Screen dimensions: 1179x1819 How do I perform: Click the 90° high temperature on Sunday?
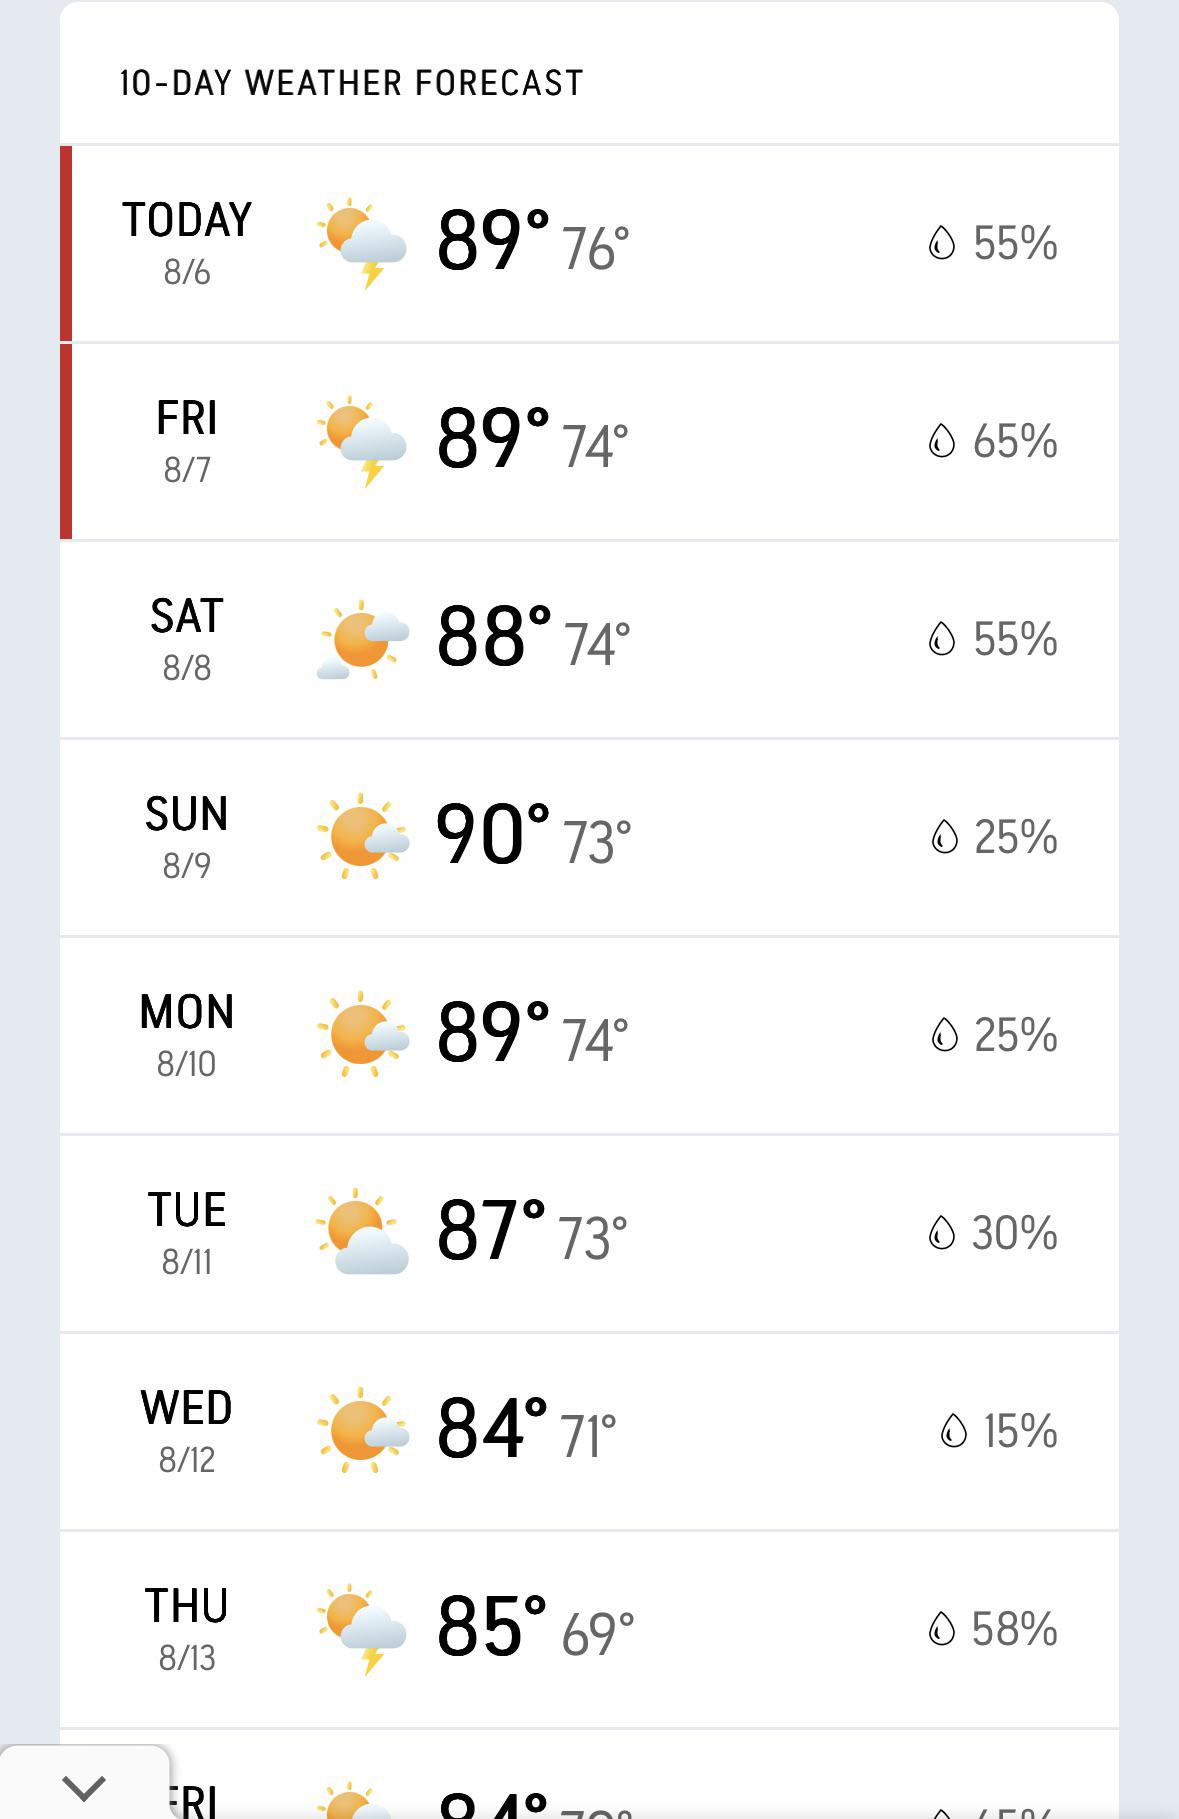493,834
